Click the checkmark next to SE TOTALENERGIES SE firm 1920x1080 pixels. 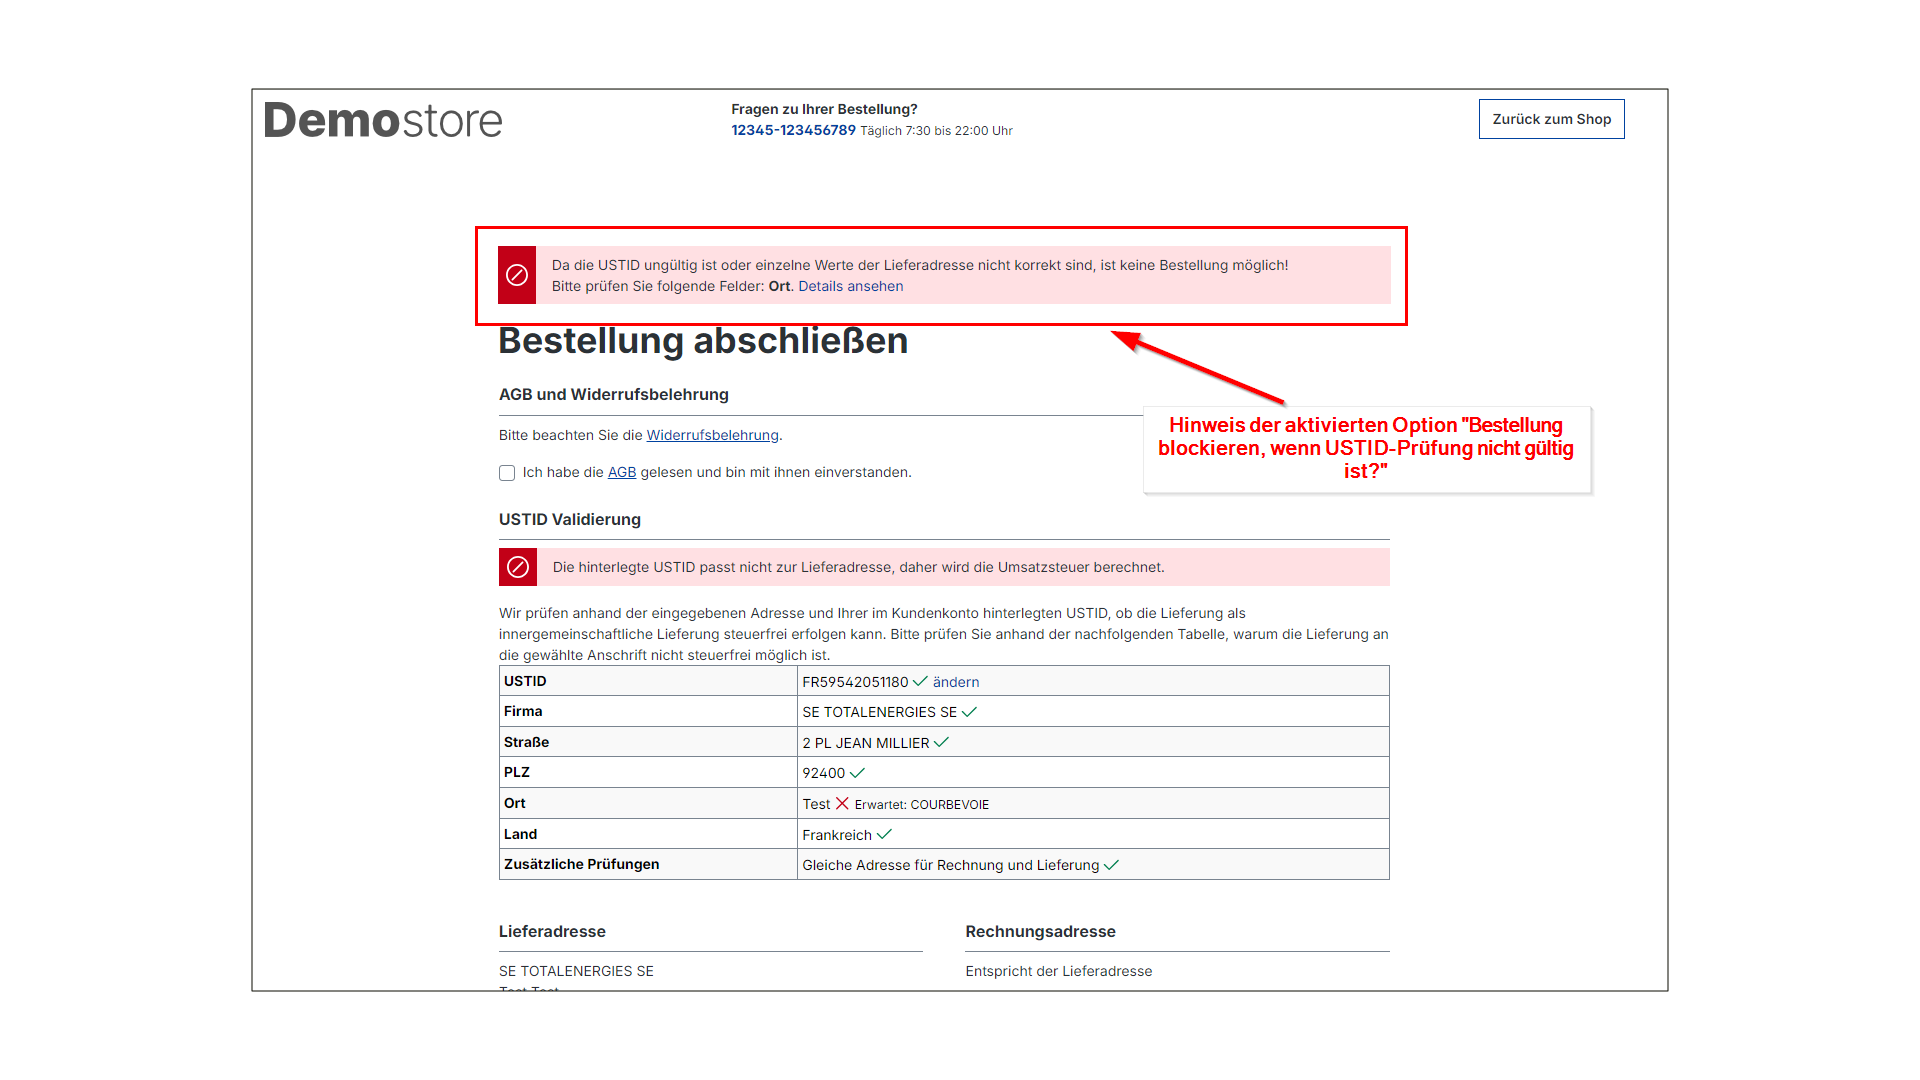pyautogui.click(x=969, y=712)
